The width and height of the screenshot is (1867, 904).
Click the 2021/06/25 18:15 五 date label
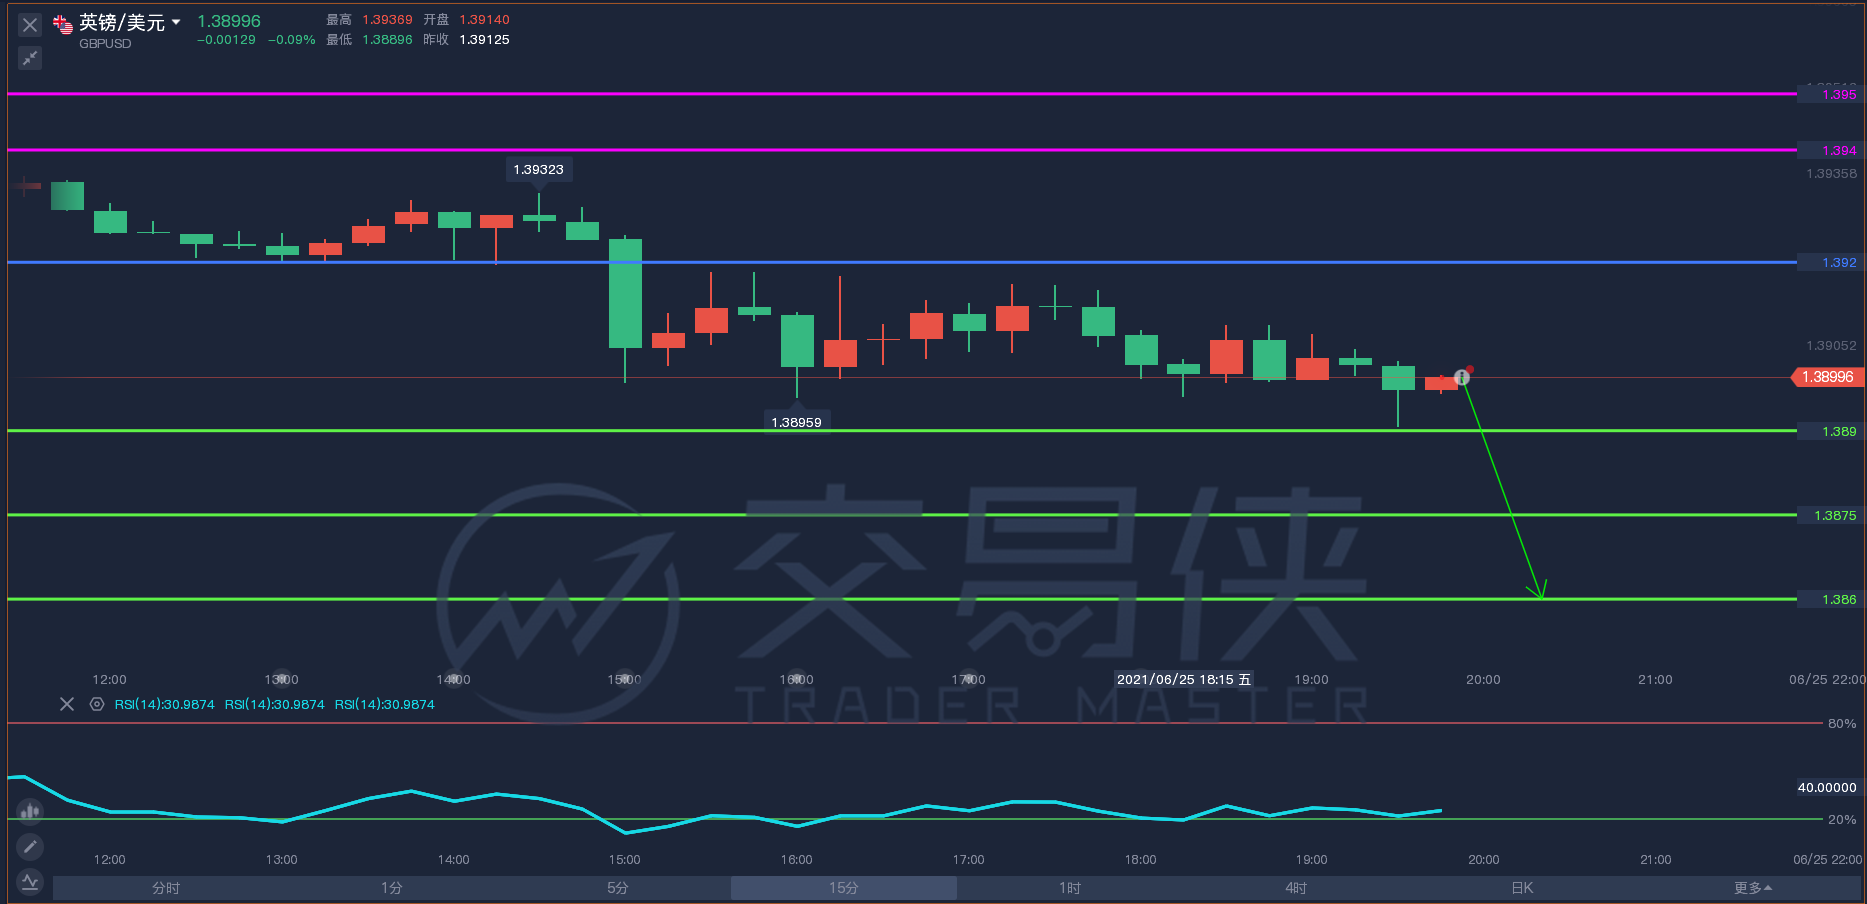pos(1184,680)
